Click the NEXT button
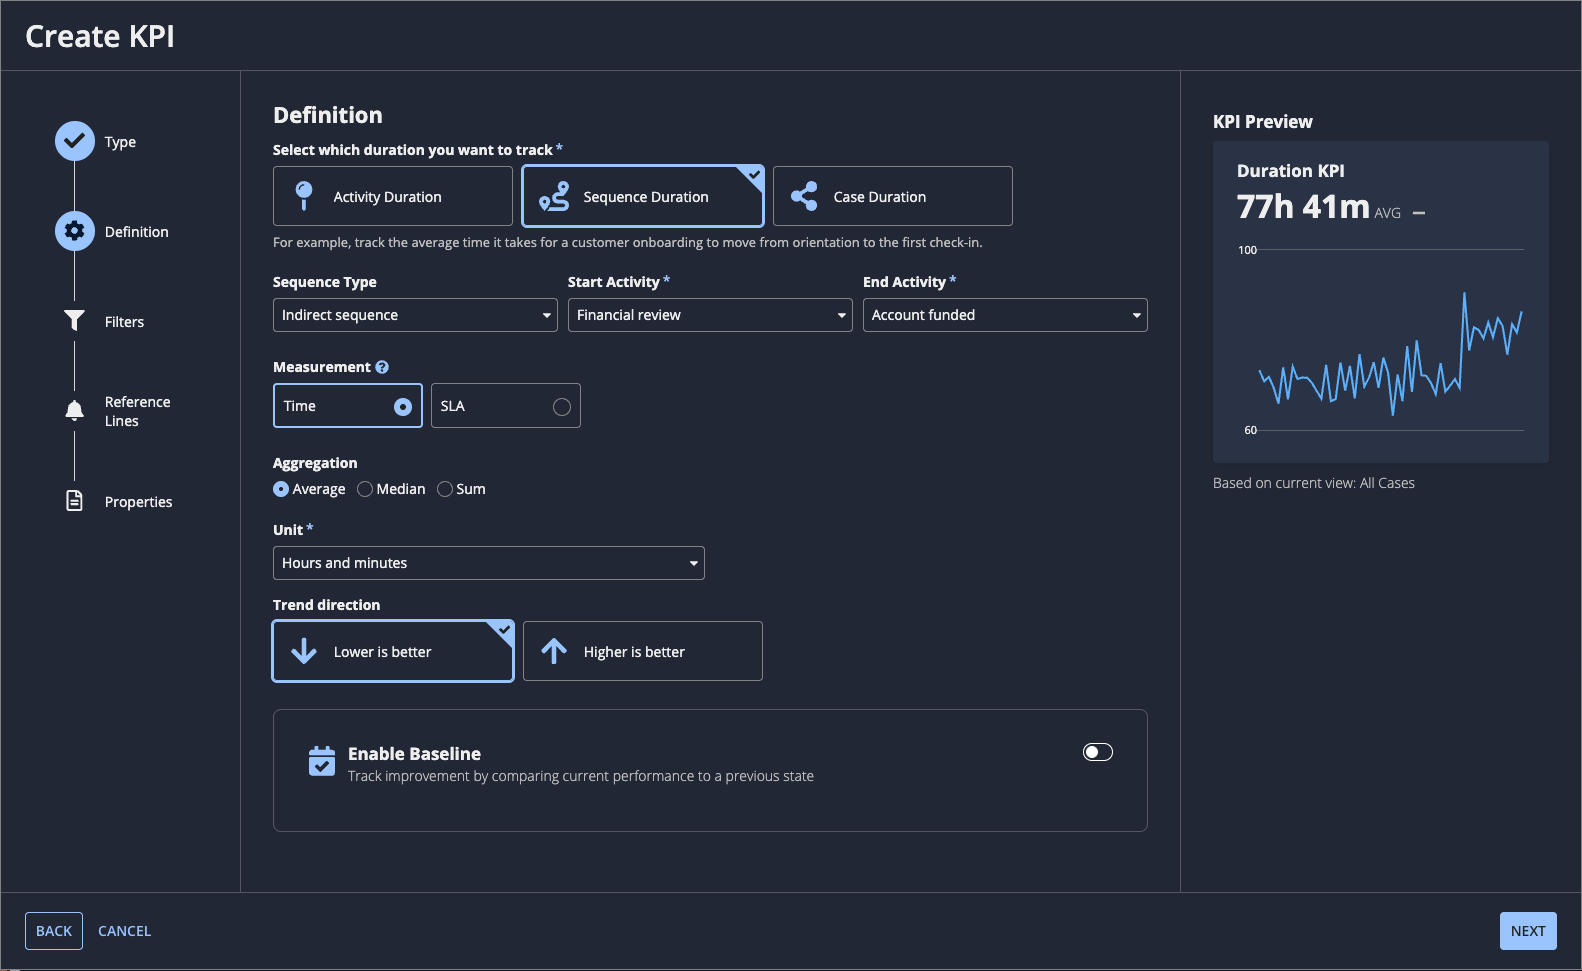This screenshot has width=1582, height=971. coord(1528,931)
